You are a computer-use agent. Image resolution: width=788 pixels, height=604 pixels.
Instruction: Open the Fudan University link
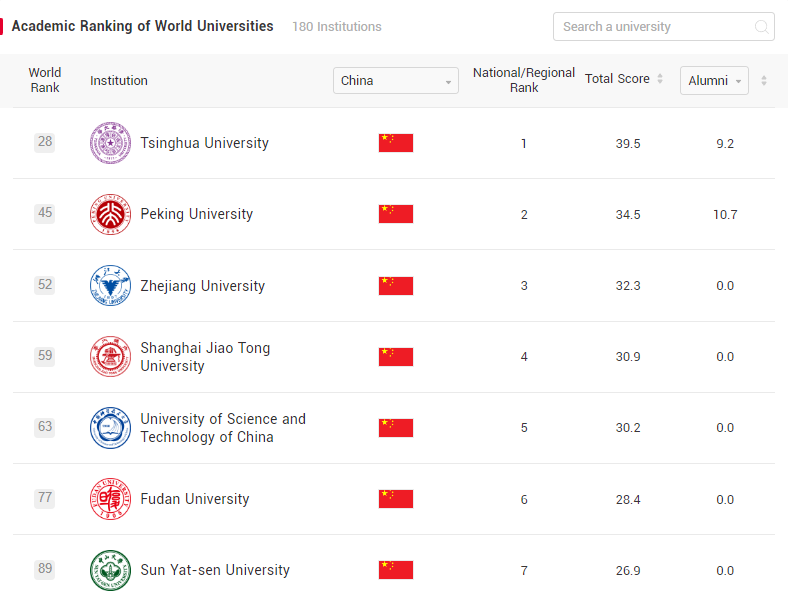click(x=195, y=499)
